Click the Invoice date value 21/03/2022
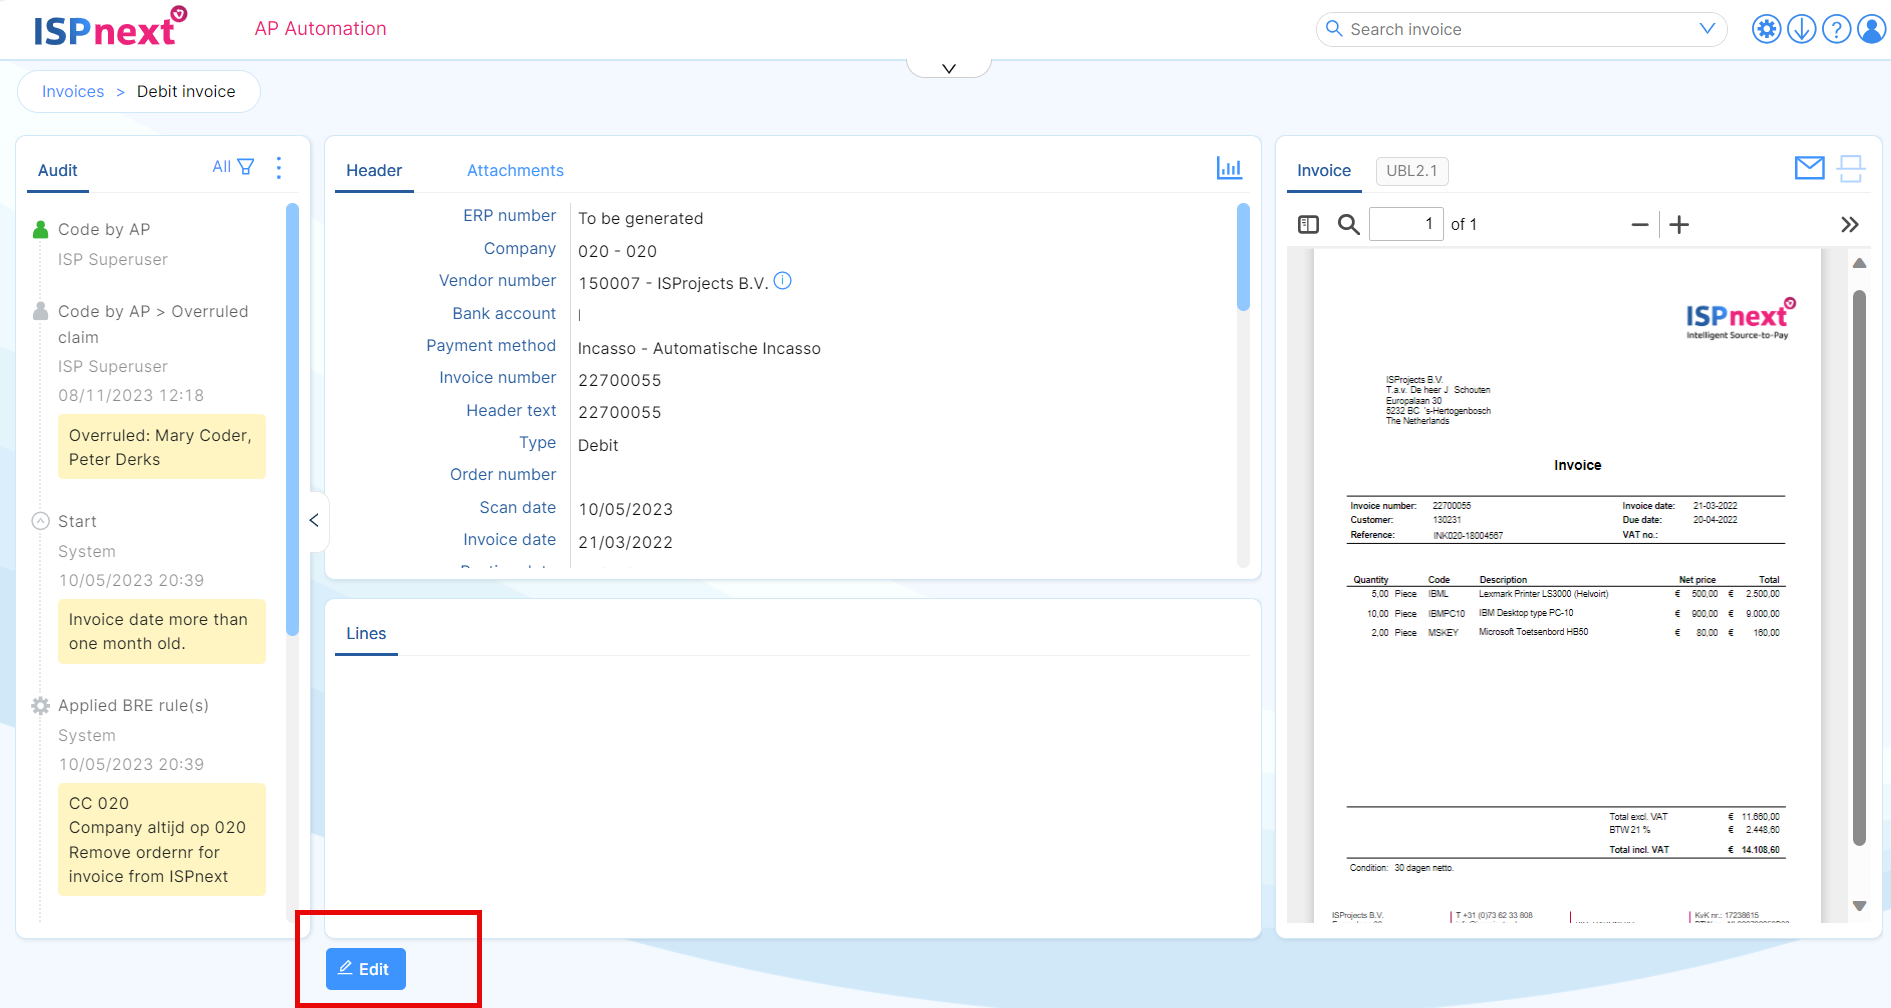The height and width of the screenshot is (1008, 1891). (x=626, y=542)
